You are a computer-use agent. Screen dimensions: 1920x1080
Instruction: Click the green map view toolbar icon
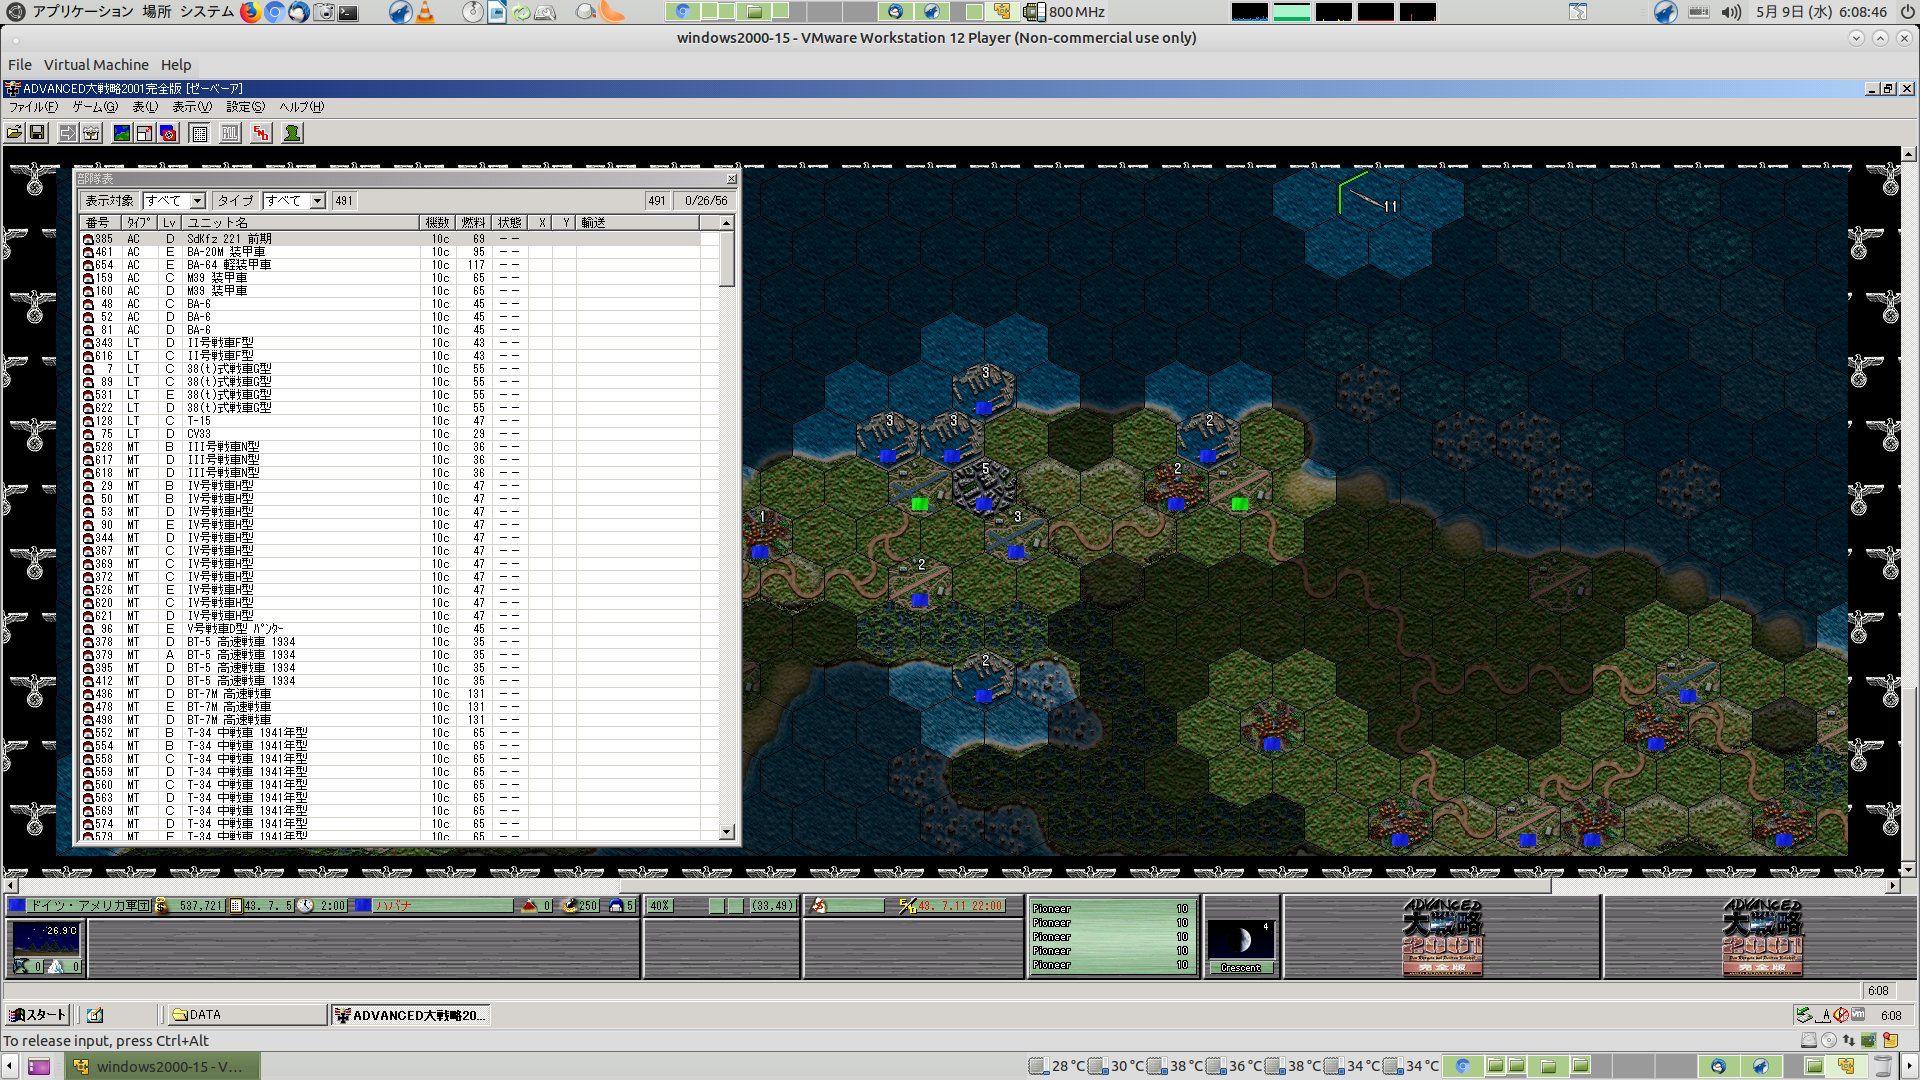121,133
